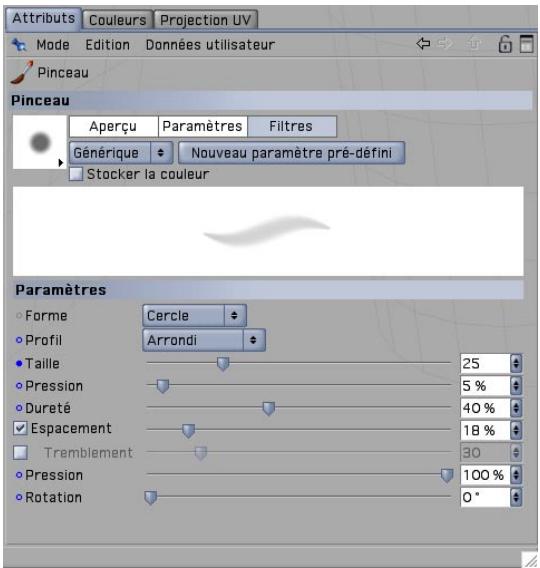This screenshot has width=540, height=568.
Task: Open the Générique preset dropdown
Action: [121, 153]
